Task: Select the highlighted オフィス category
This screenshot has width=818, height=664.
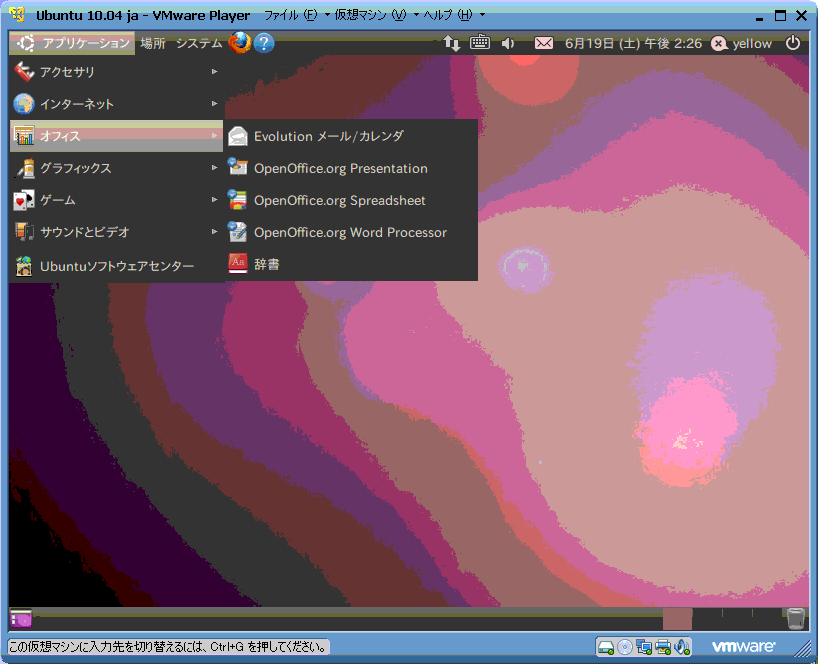Action: (117, 136)
